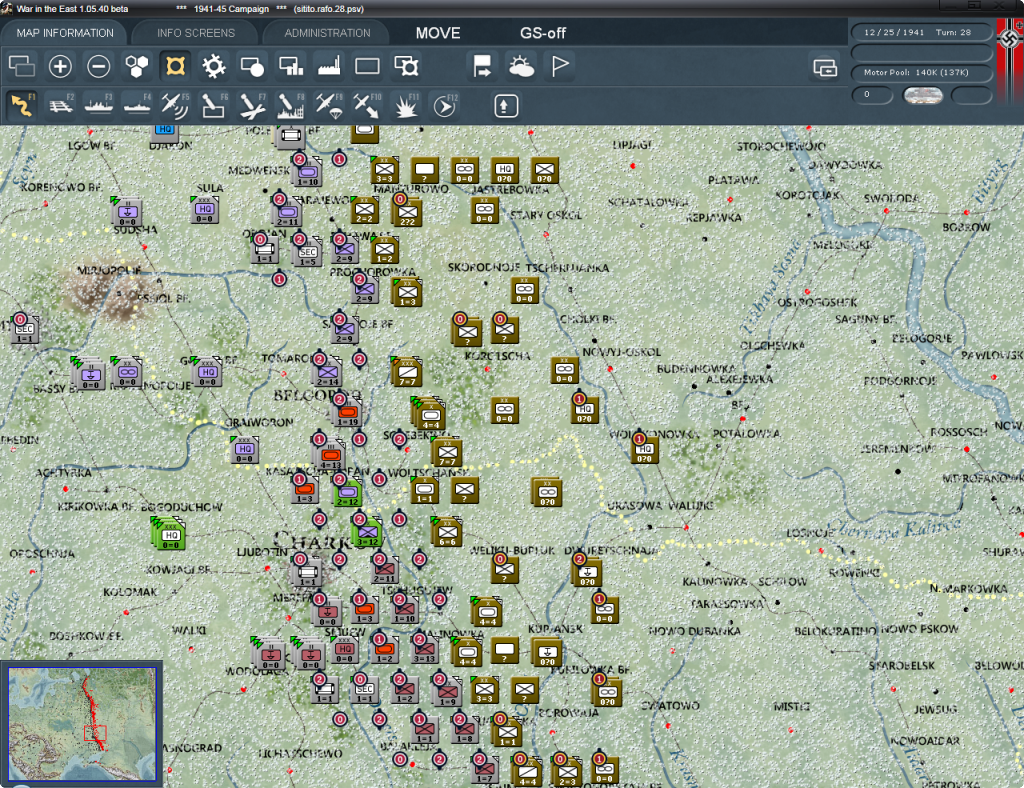Screen dimensions: 1024x788
Task: Select the purple HQ counter below Sula
Action: pos(205,210)
